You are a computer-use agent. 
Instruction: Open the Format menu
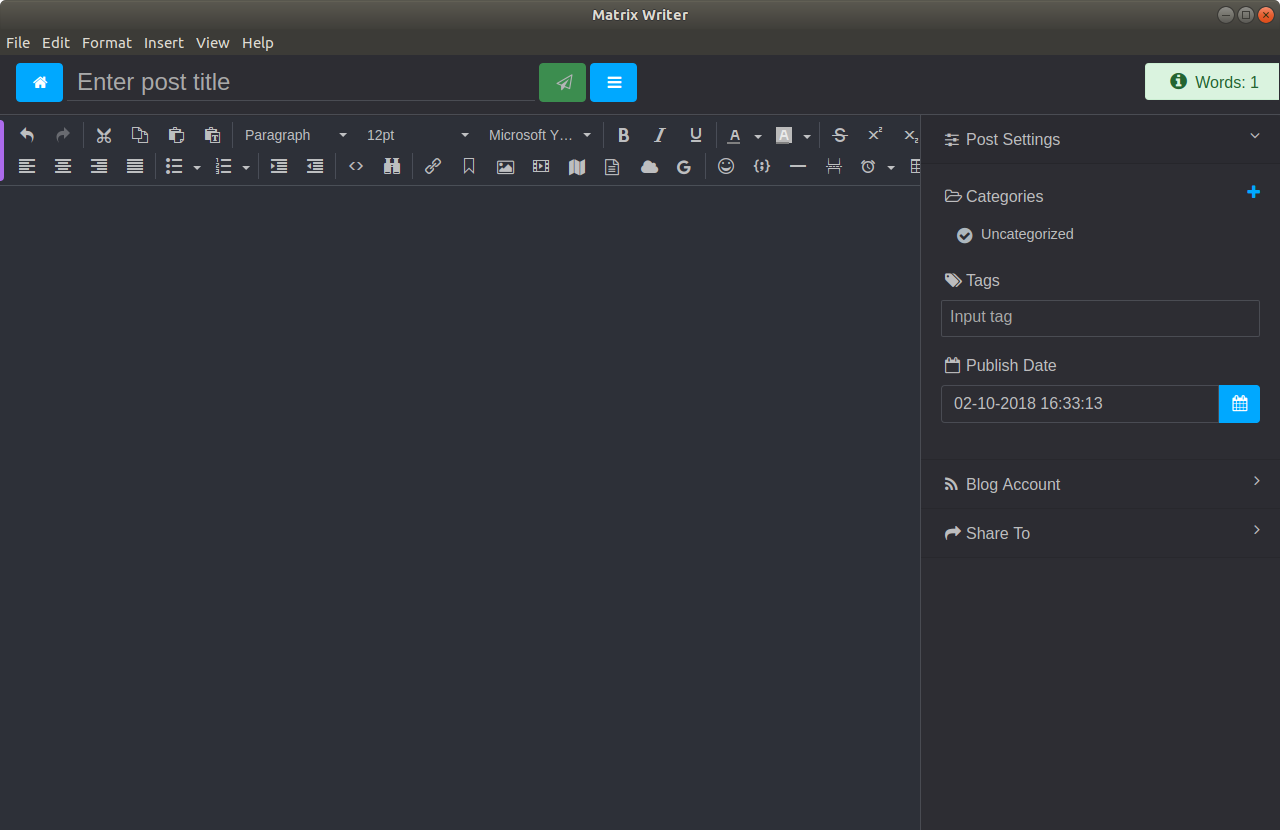coord(107,43)
